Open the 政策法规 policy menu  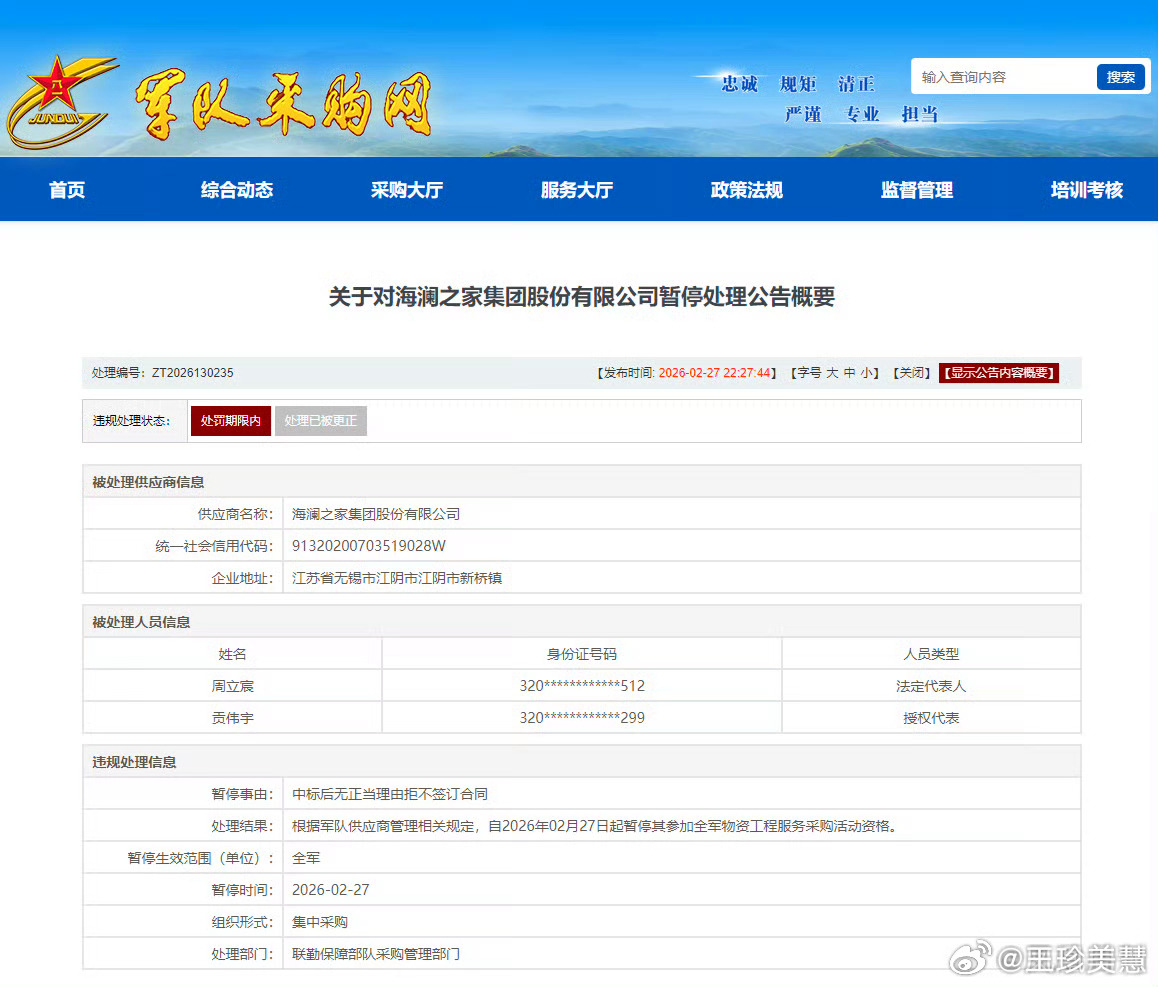pos(746,189)
